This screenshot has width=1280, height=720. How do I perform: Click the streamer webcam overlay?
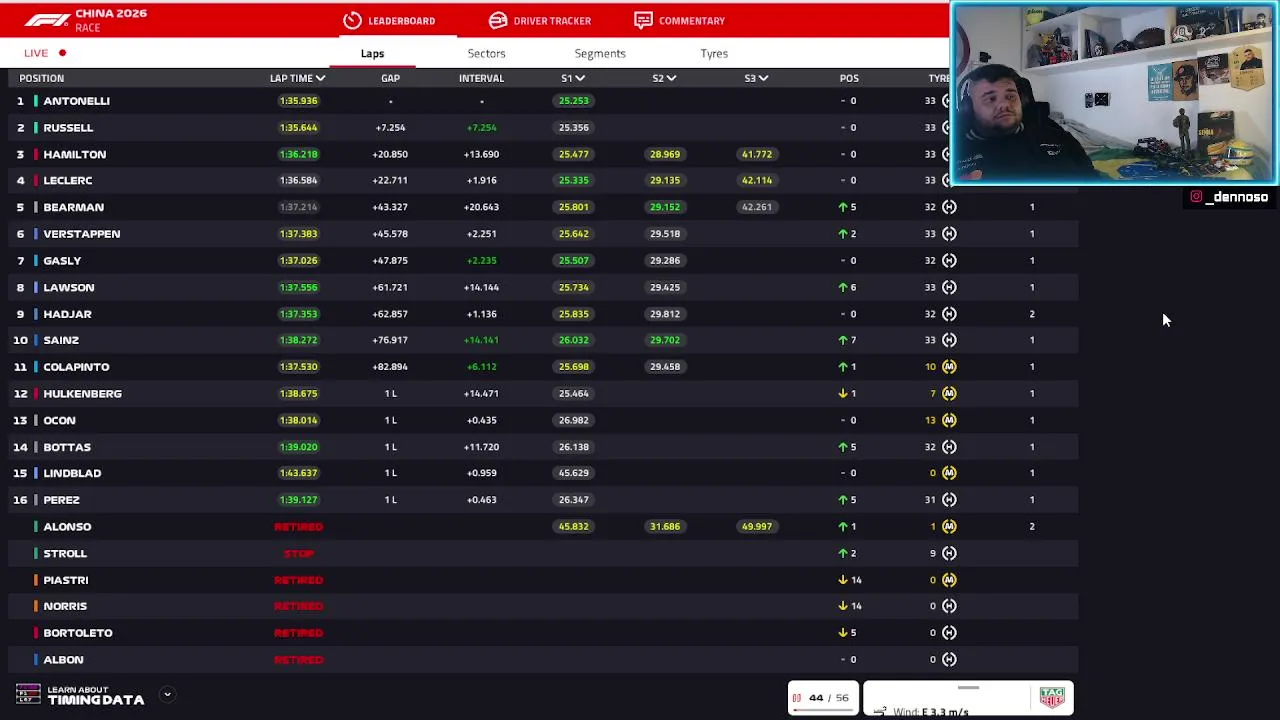(1113, 94)
